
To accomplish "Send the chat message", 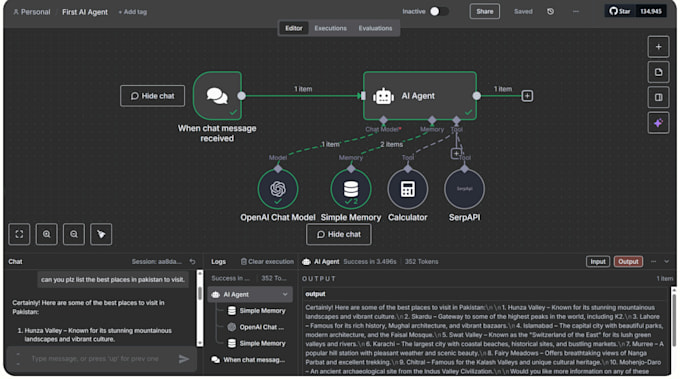I will [184, 359].
